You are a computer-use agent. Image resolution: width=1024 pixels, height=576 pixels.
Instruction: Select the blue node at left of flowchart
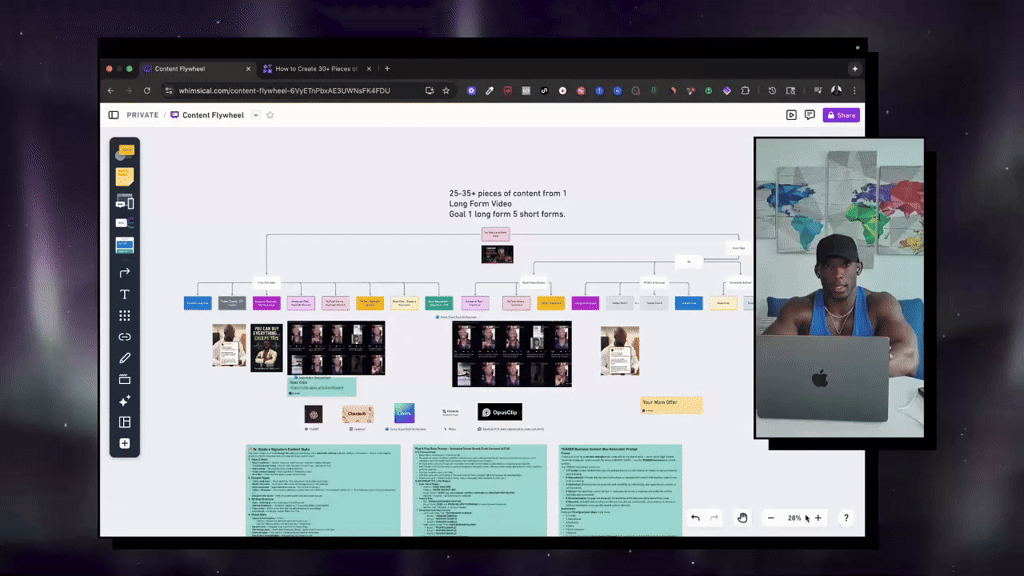[197, 303]
